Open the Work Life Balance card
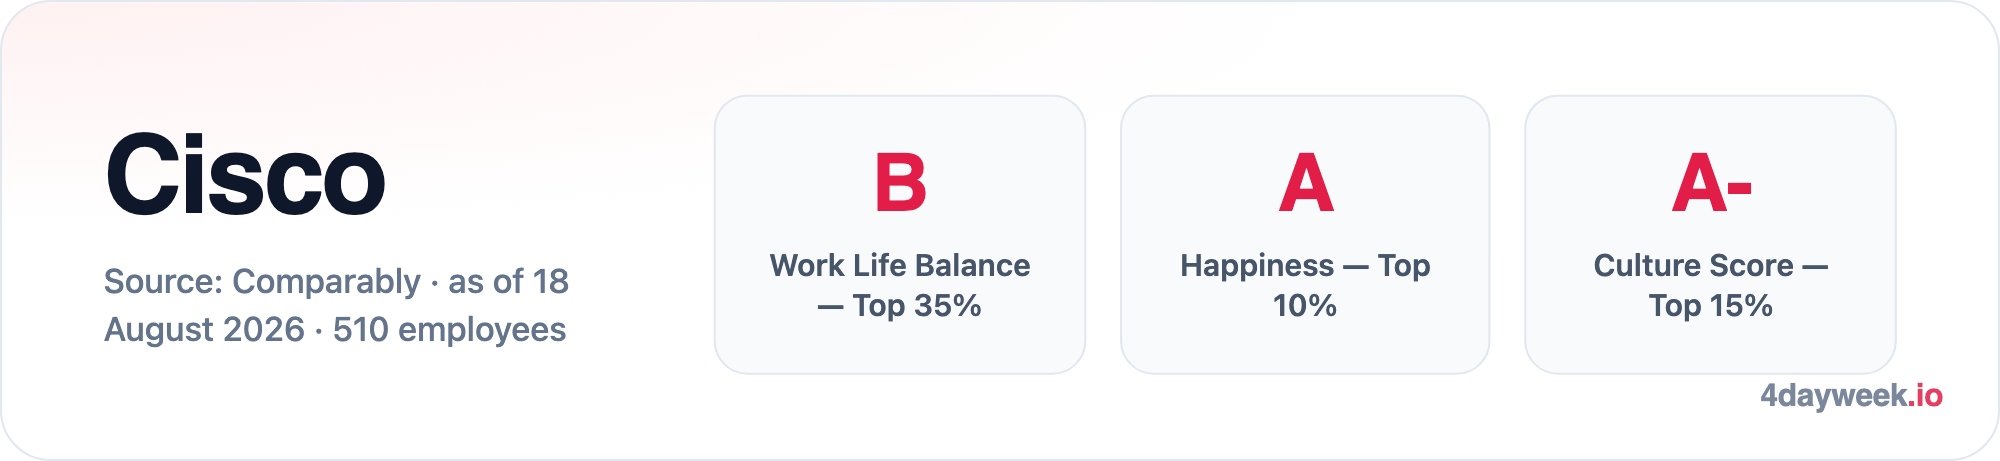The width and height of the screenshot is (2000, 461). pyautogui.click(x=900, y=235)
